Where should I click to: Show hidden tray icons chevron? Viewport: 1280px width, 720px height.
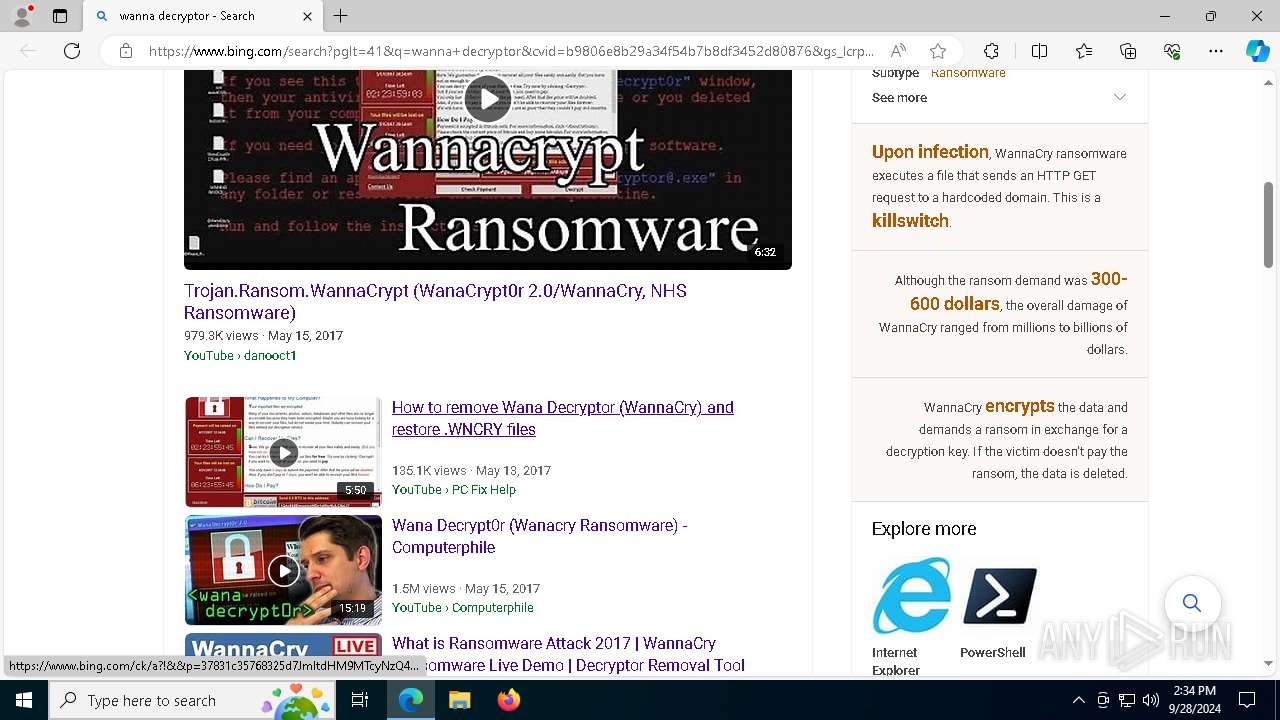(x=1078, y=700)
